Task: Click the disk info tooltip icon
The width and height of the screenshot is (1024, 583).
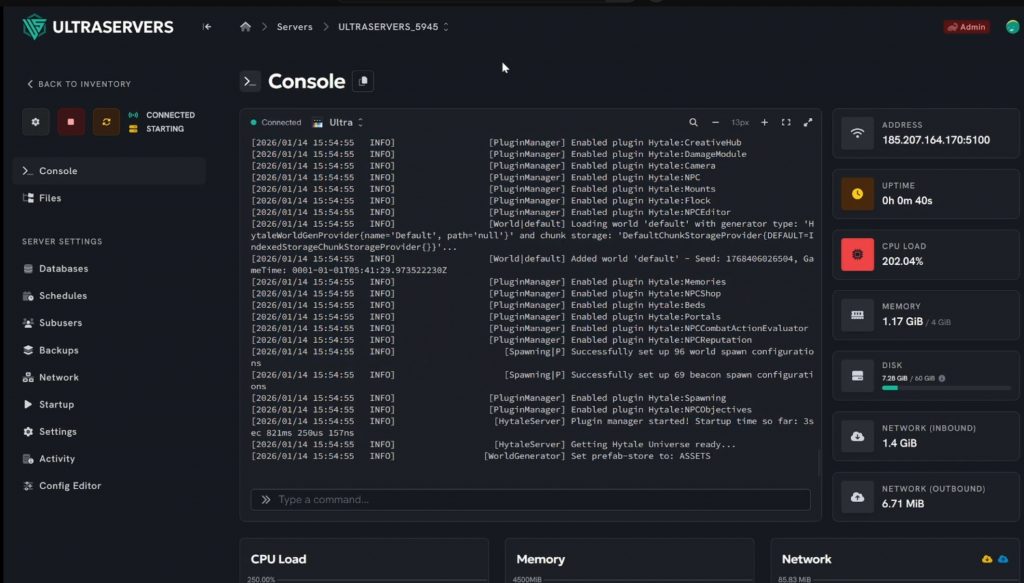Action: 942,378
